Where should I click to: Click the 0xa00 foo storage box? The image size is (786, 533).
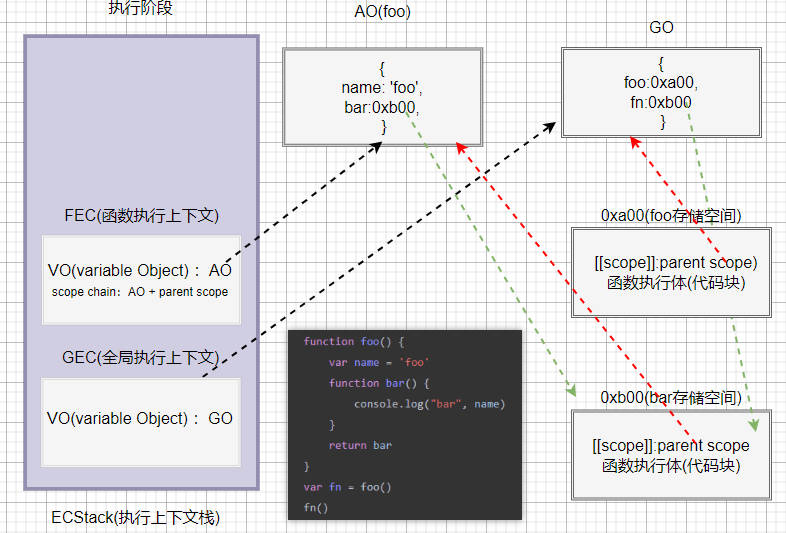(671, 272)
